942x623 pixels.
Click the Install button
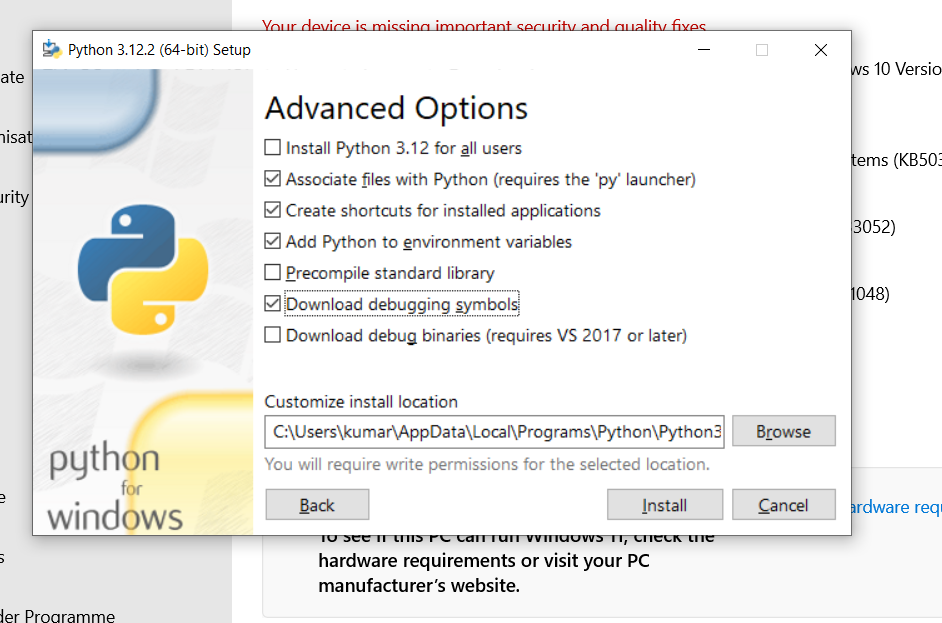coord(664,504)
